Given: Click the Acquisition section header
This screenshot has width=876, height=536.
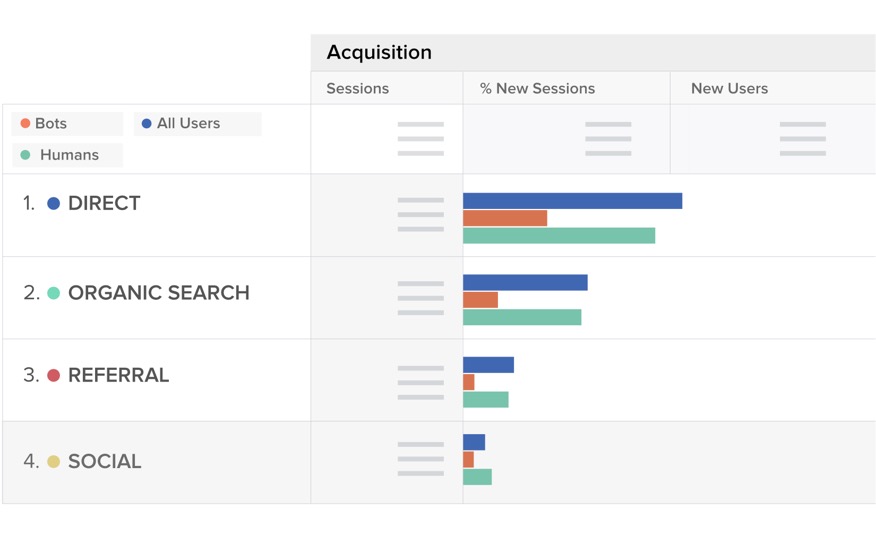Looking at the screenshot, I should (379, 52).
